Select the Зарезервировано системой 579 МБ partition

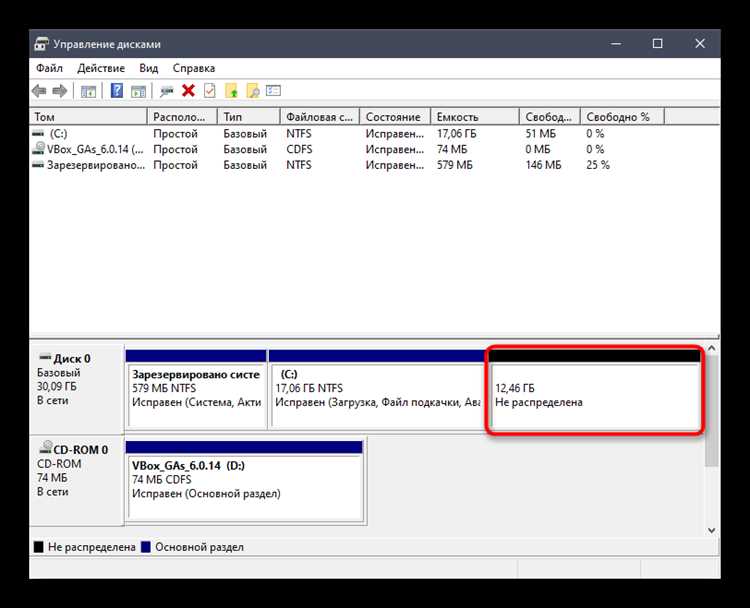click(x=196, y=389)
